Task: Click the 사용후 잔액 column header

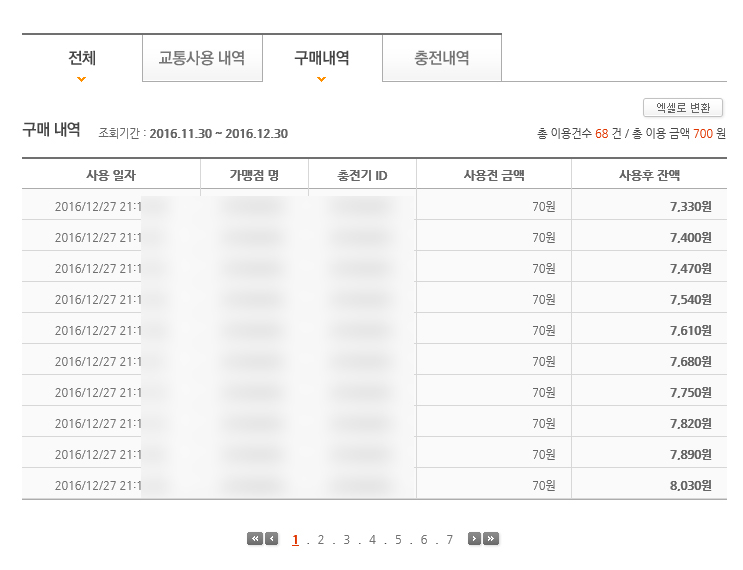Action: click(649, 175)
